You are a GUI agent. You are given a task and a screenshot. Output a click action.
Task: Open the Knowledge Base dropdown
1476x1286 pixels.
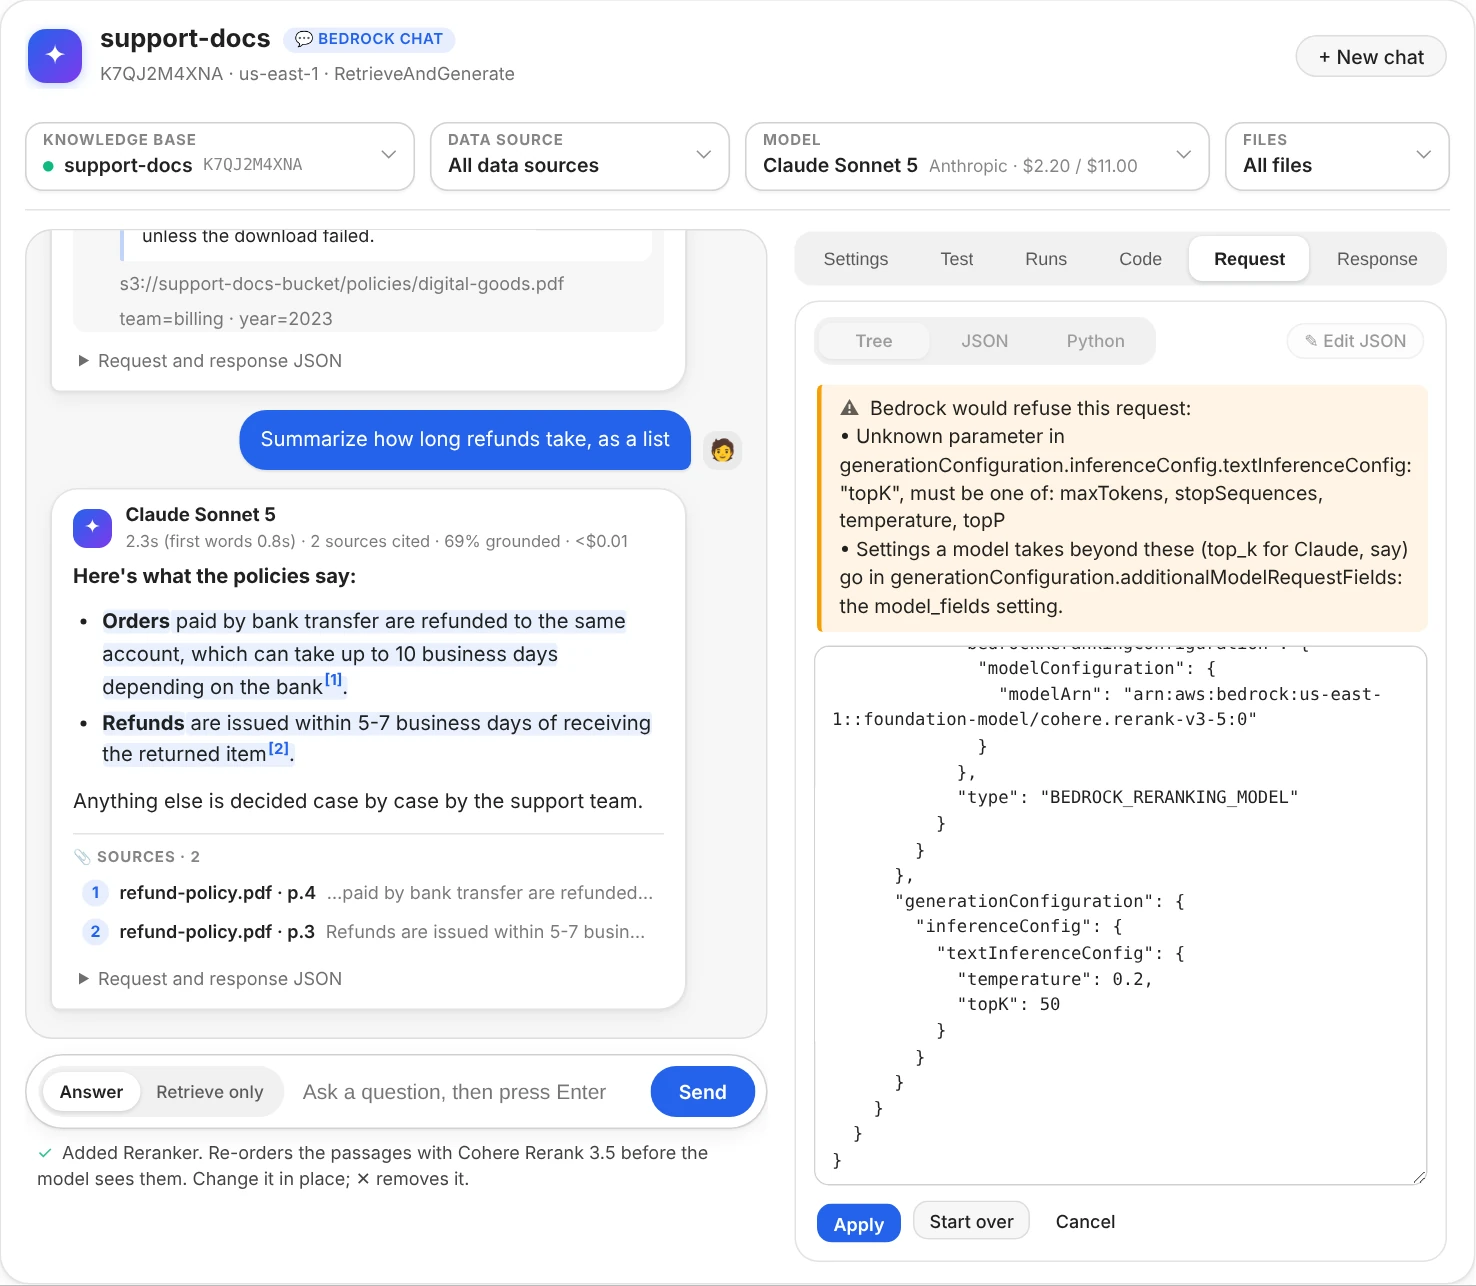(x=220, y=156)
